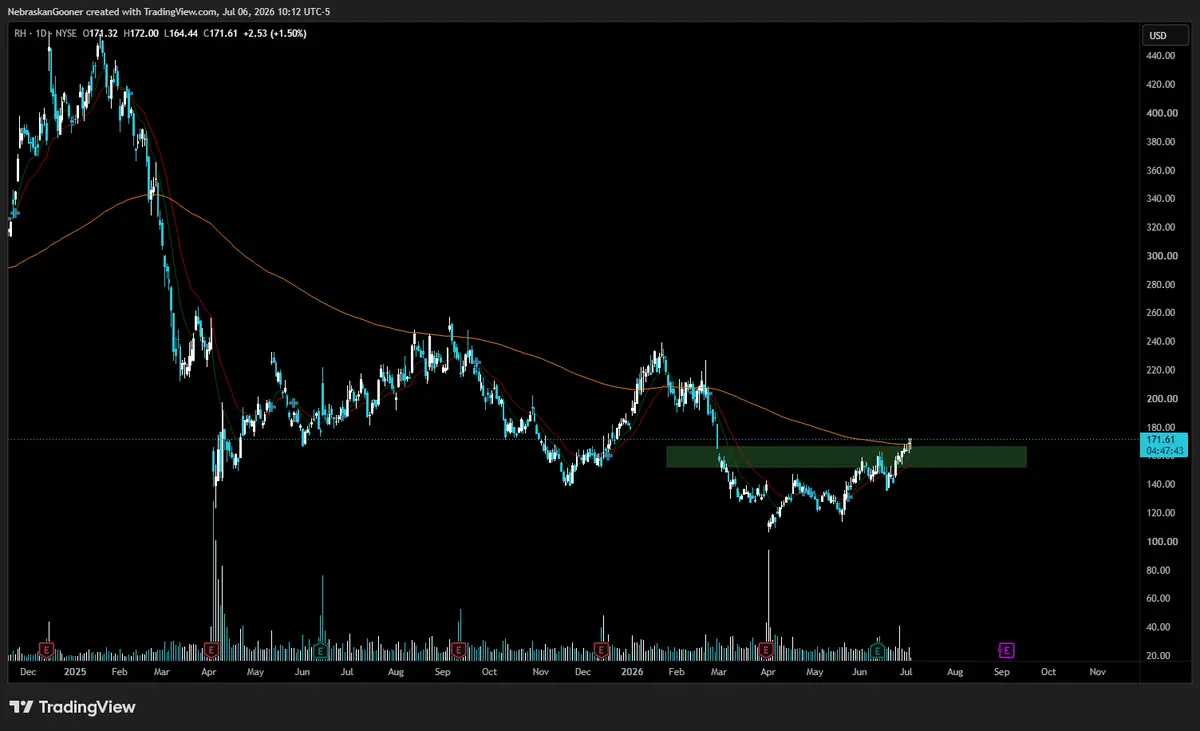Screen dimensions: 1200x731
Task: Click the tall April 2026 volume spike
Action: (768, 605)
